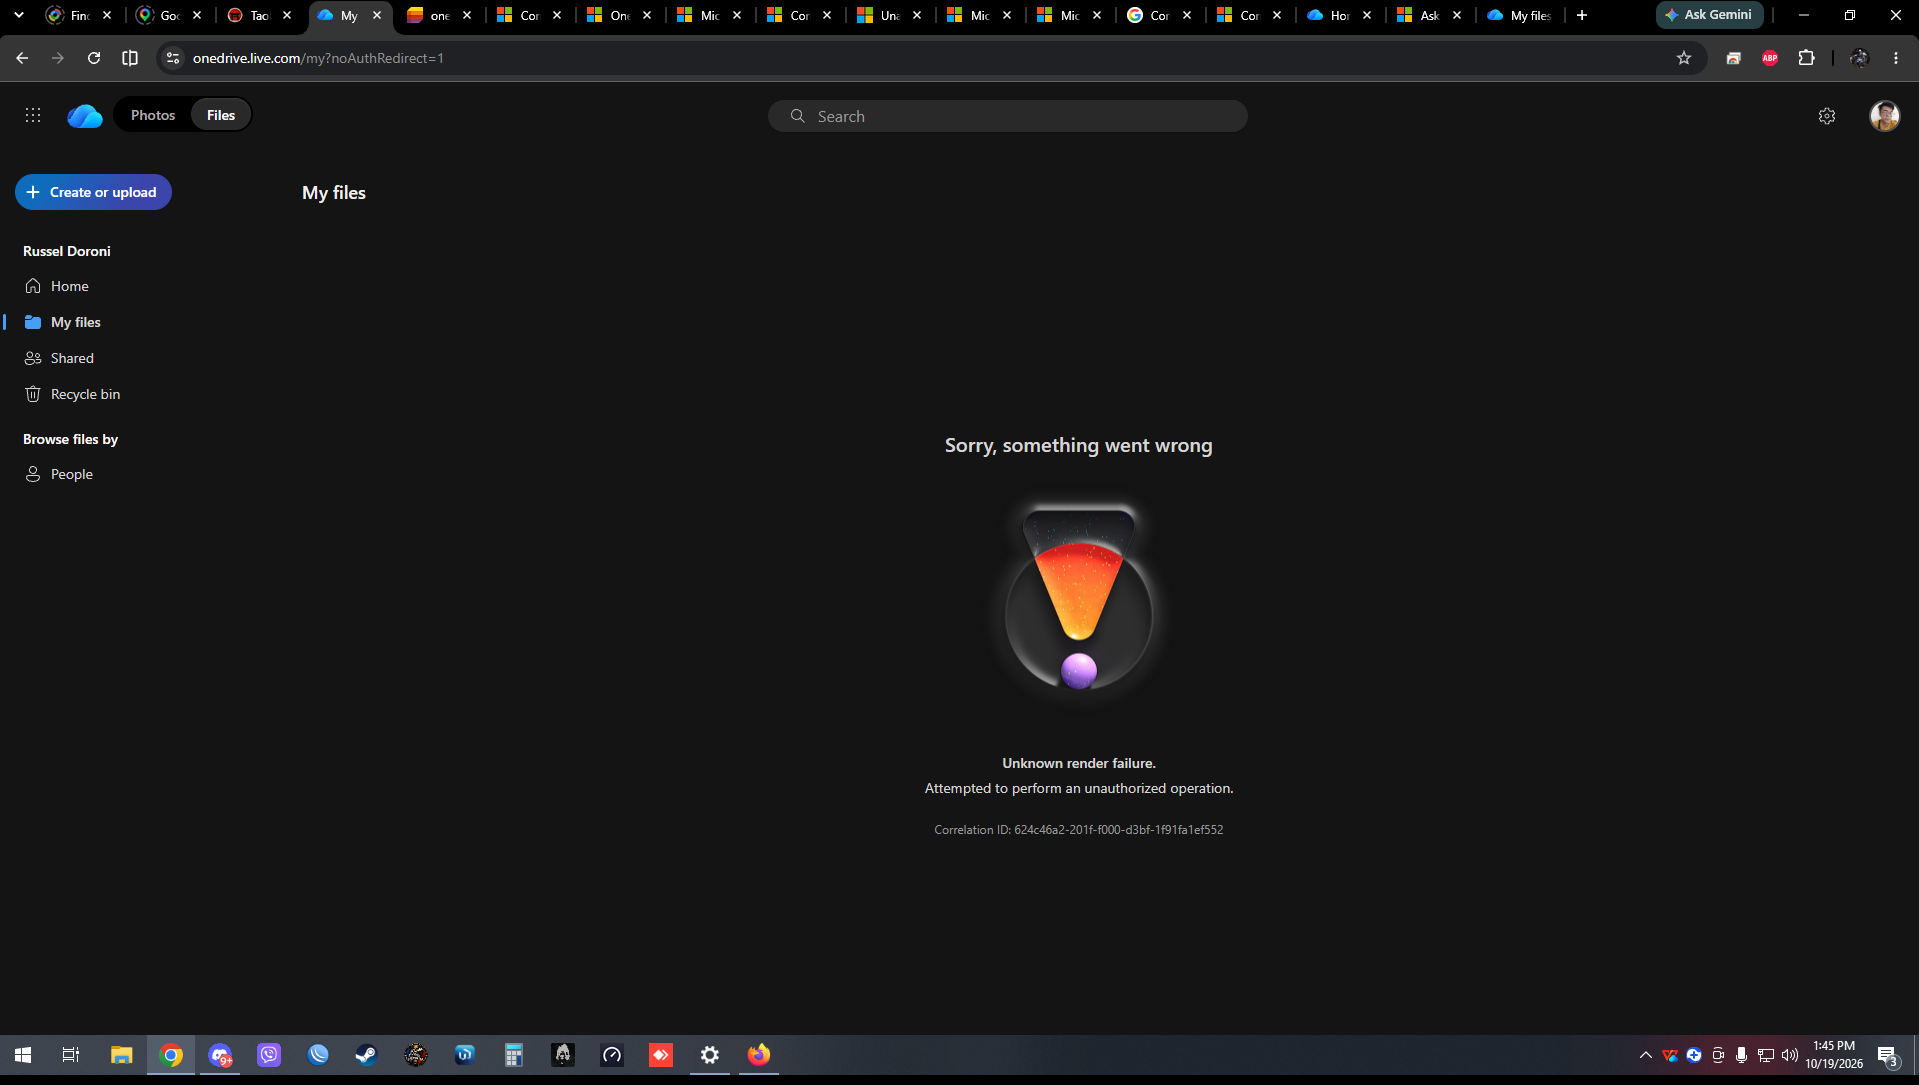Expand the tab search dropdown arrow
1919x1085 pixels.
point(18,15)
